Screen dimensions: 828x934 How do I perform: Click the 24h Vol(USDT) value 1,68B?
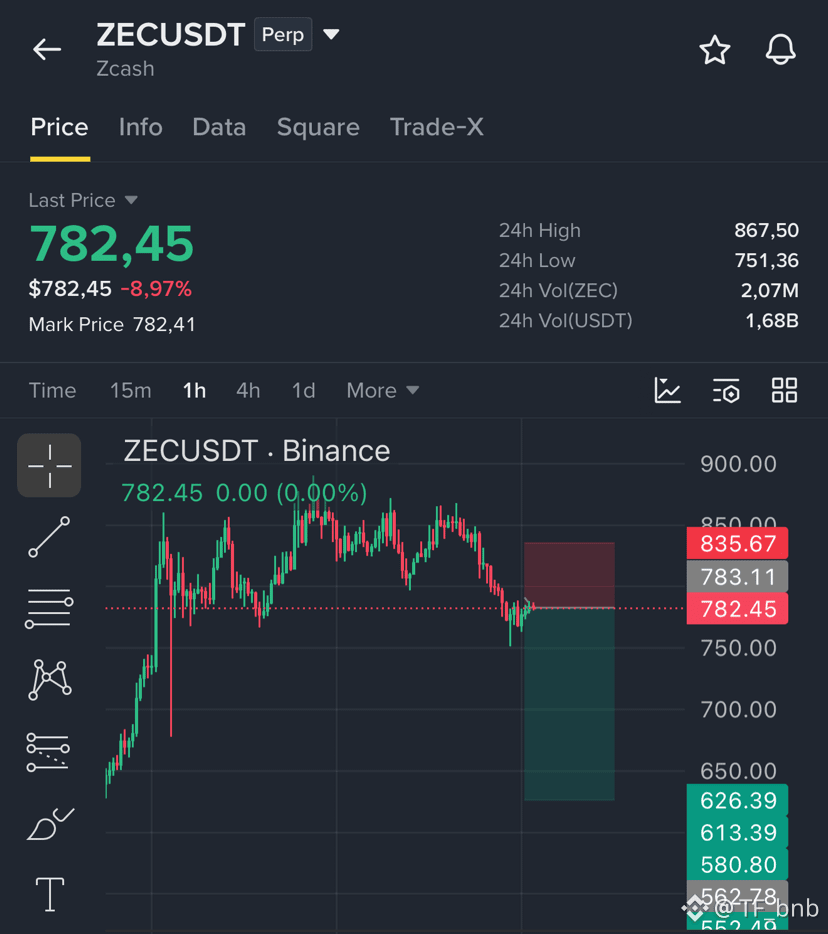(772, 320)
